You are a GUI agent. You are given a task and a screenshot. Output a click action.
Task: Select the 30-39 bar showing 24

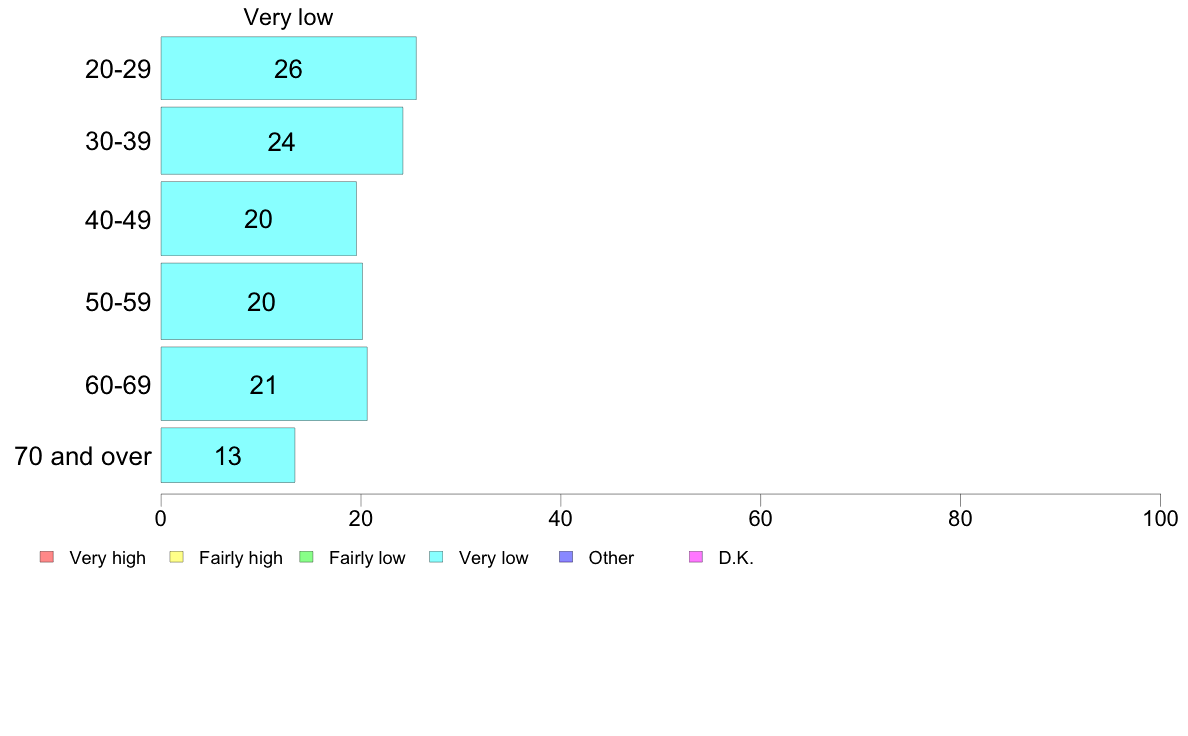click(282, 141)
